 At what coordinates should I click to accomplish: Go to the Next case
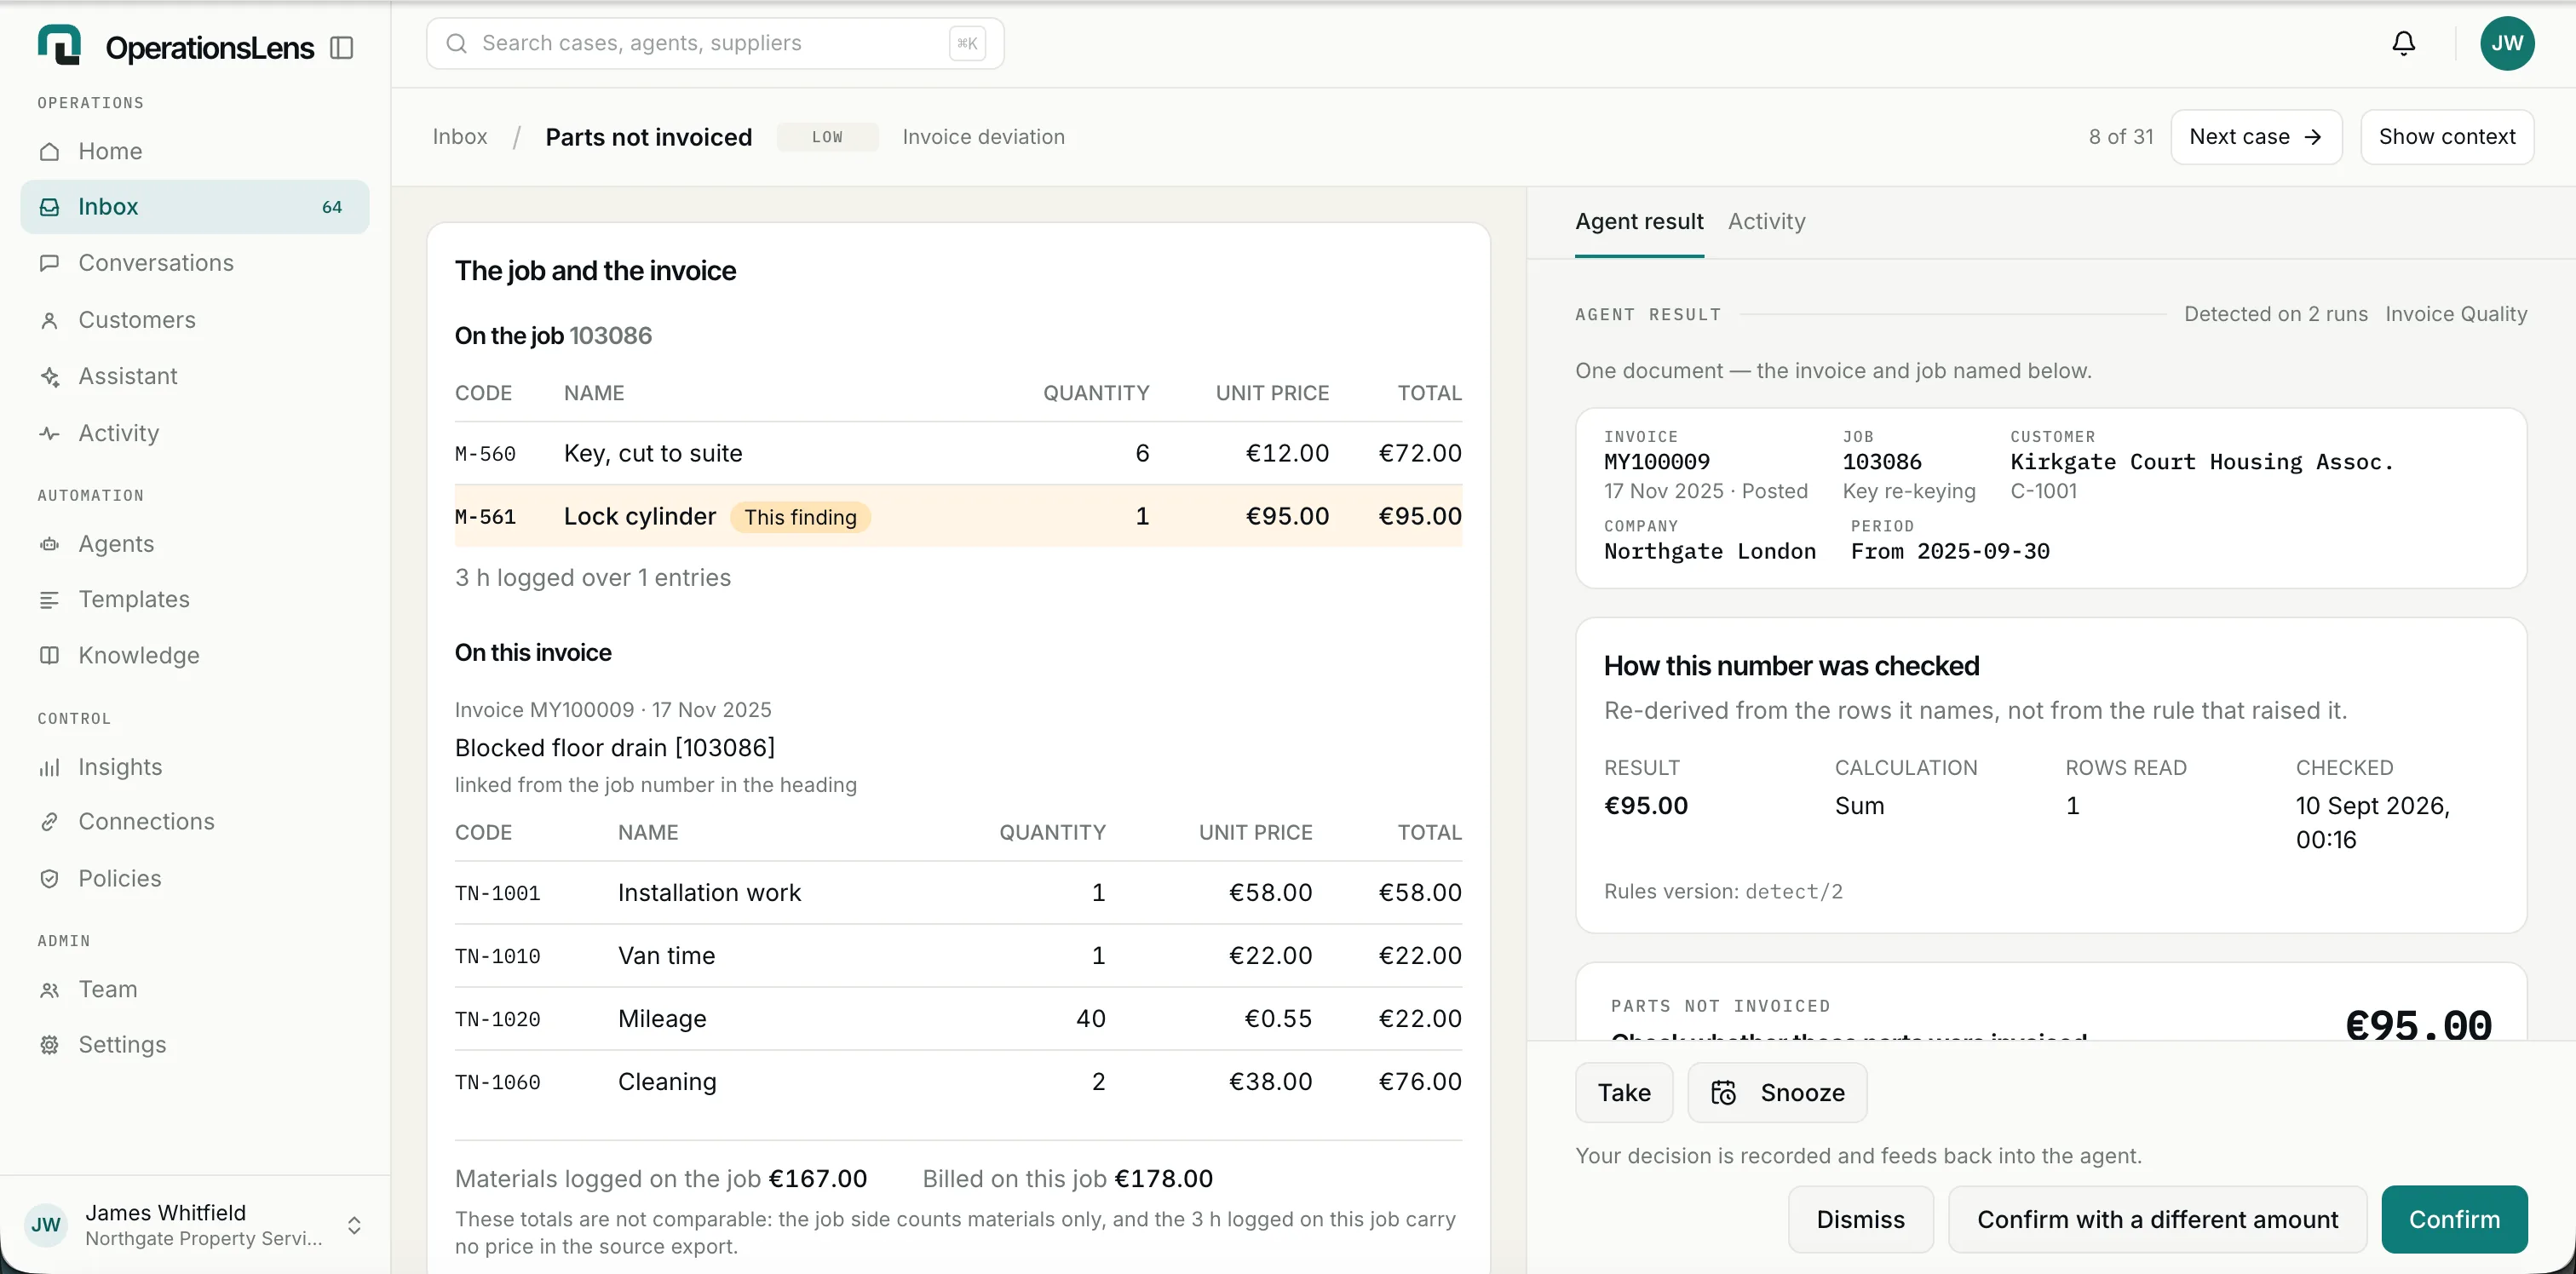coord(2255,136)
